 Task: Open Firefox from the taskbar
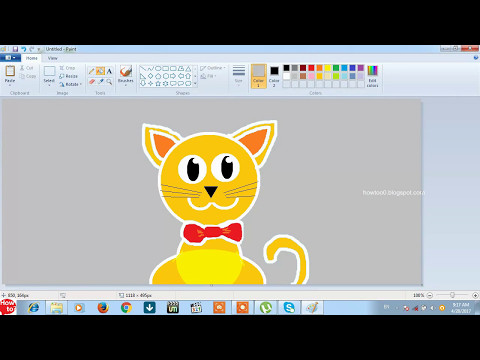(103, 307)
